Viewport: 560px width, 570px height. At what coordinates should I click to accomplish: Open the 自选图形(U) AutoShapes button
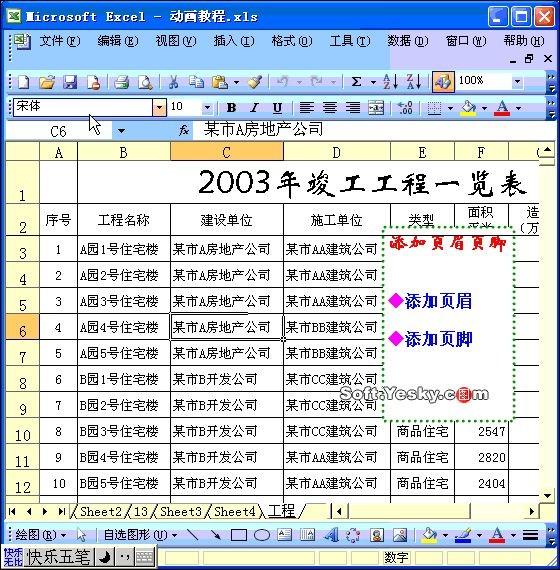click(140, 535)
